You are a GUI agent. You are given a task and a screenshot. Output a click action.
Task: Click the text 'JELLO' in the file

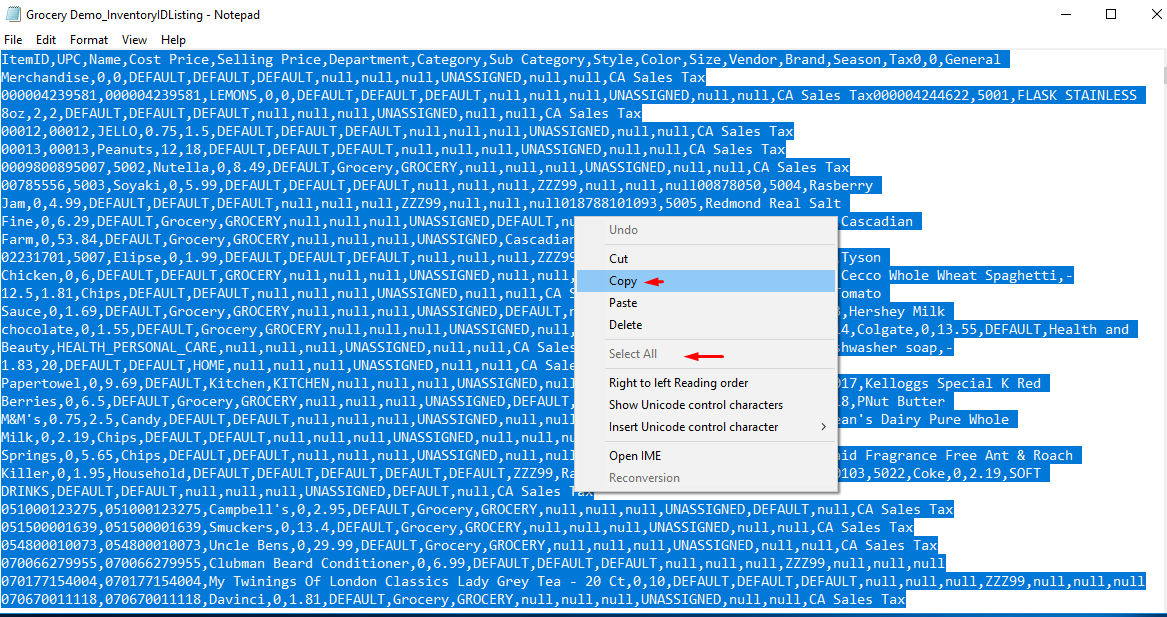pos(118,132)
